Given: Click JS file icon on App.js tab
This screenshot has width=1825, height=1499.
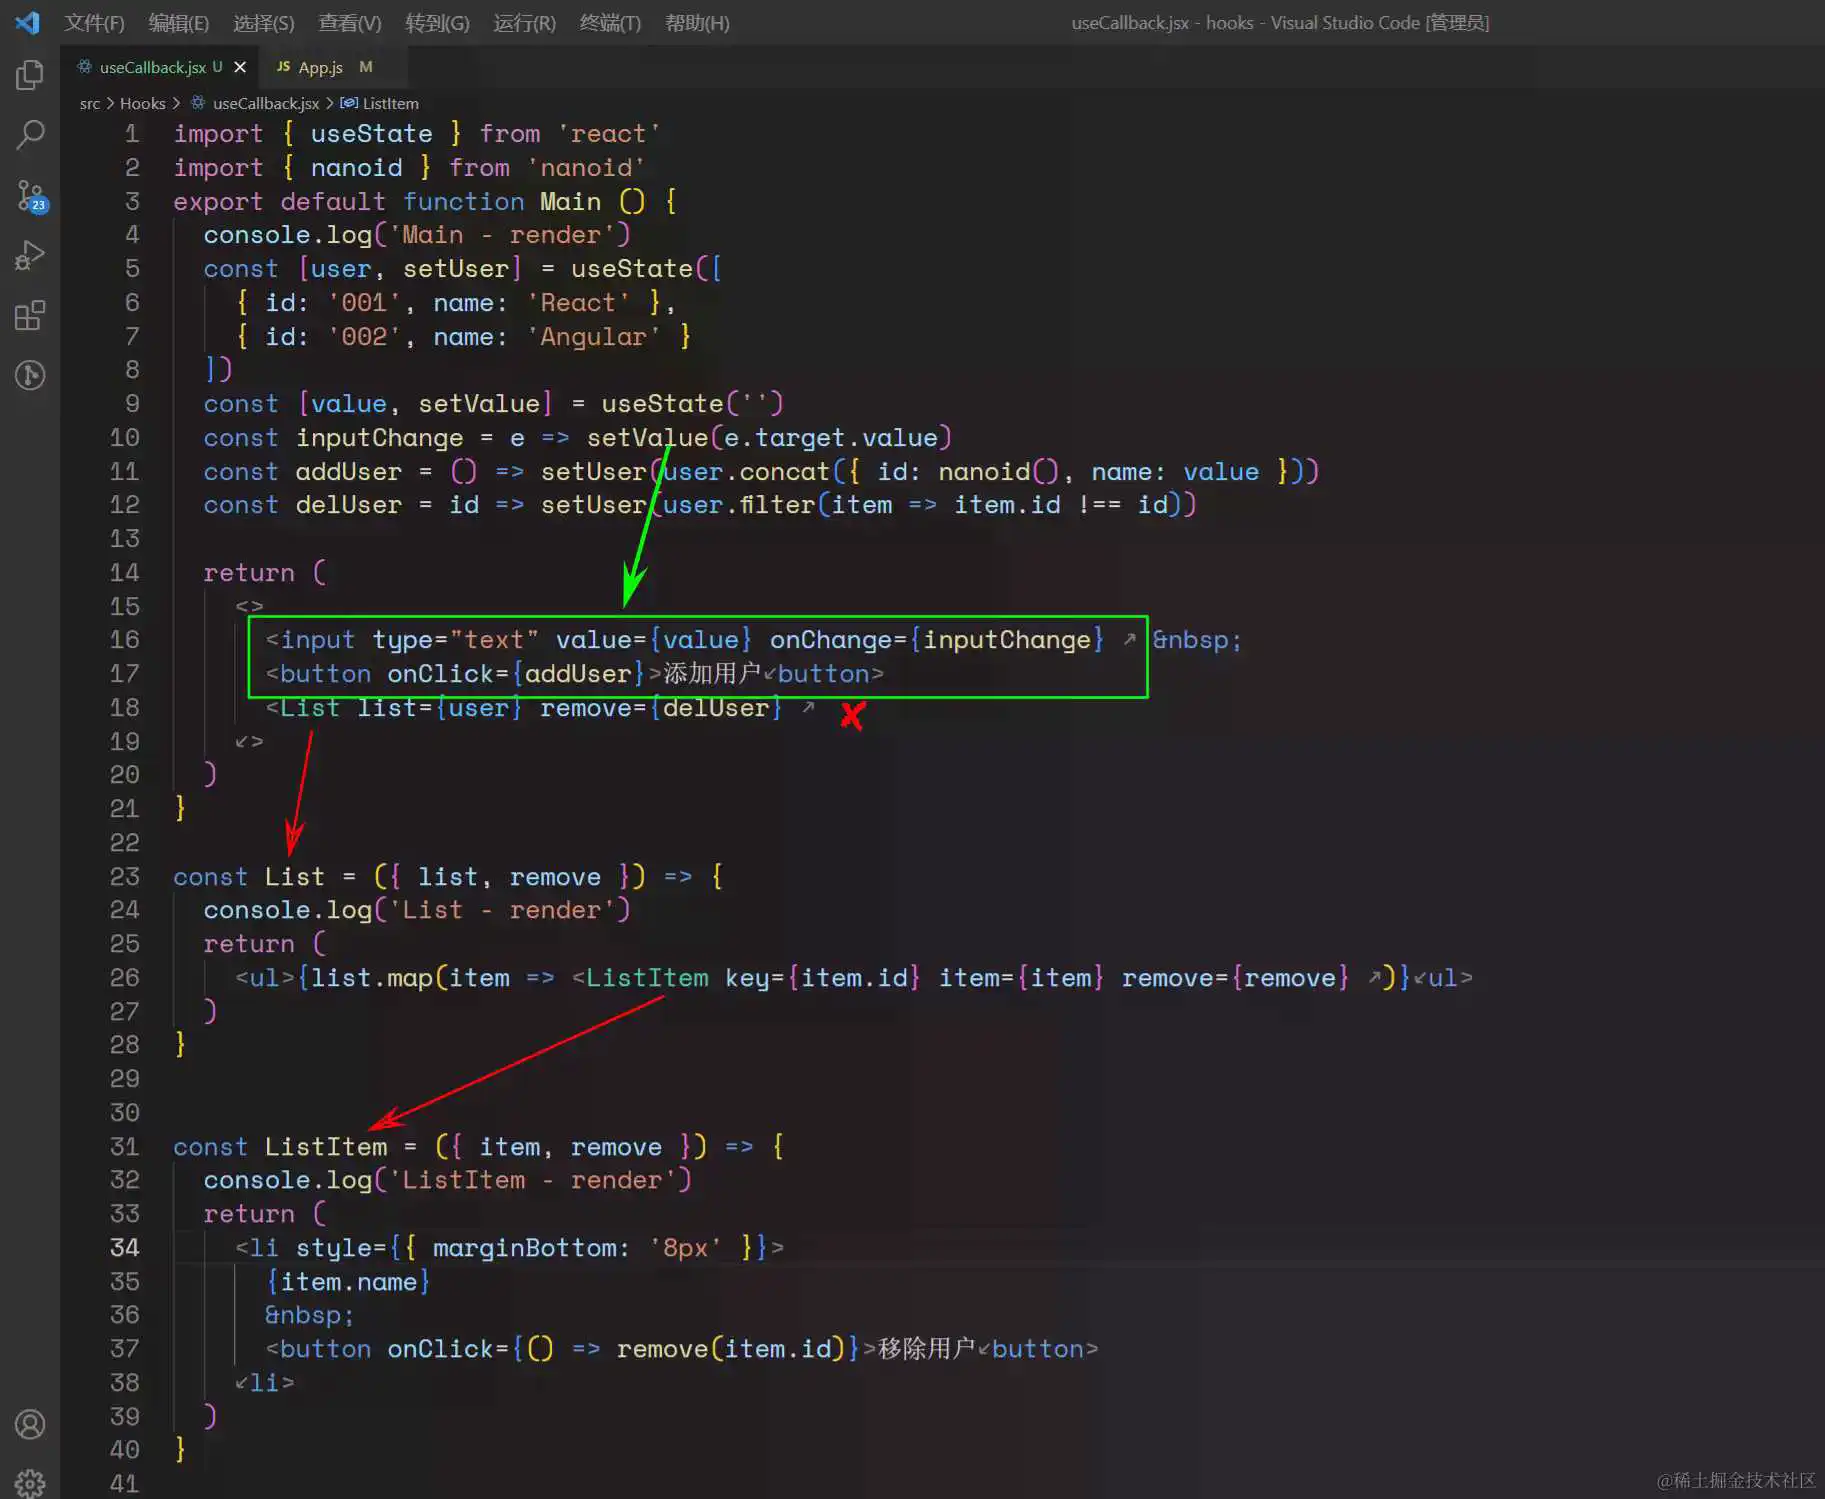Looking at the screenshot, I should (x=283, y=67).
